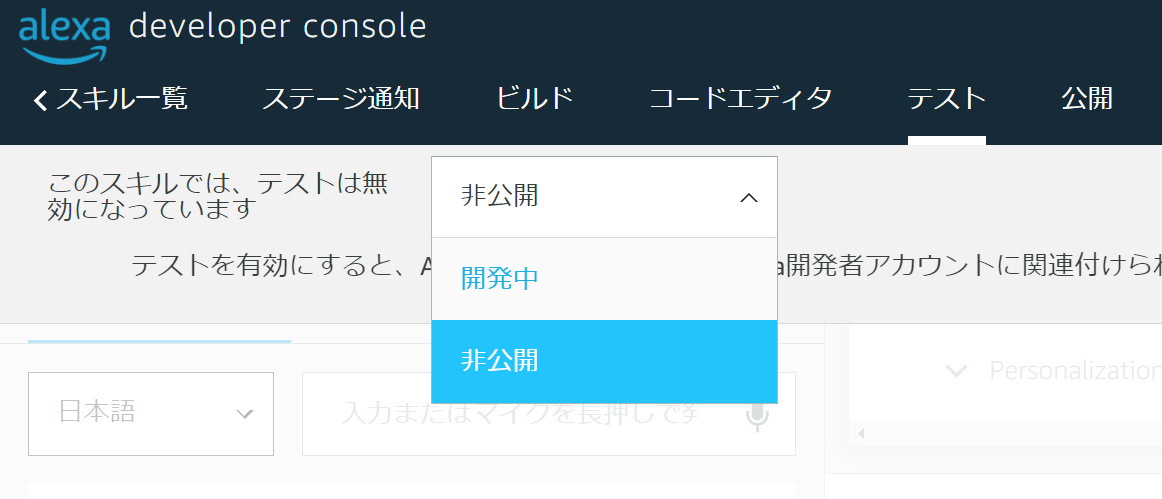Screen dimensions: 1162x499
Task: Choose 開発中 from the dropdown list
Action: [604, 279]
